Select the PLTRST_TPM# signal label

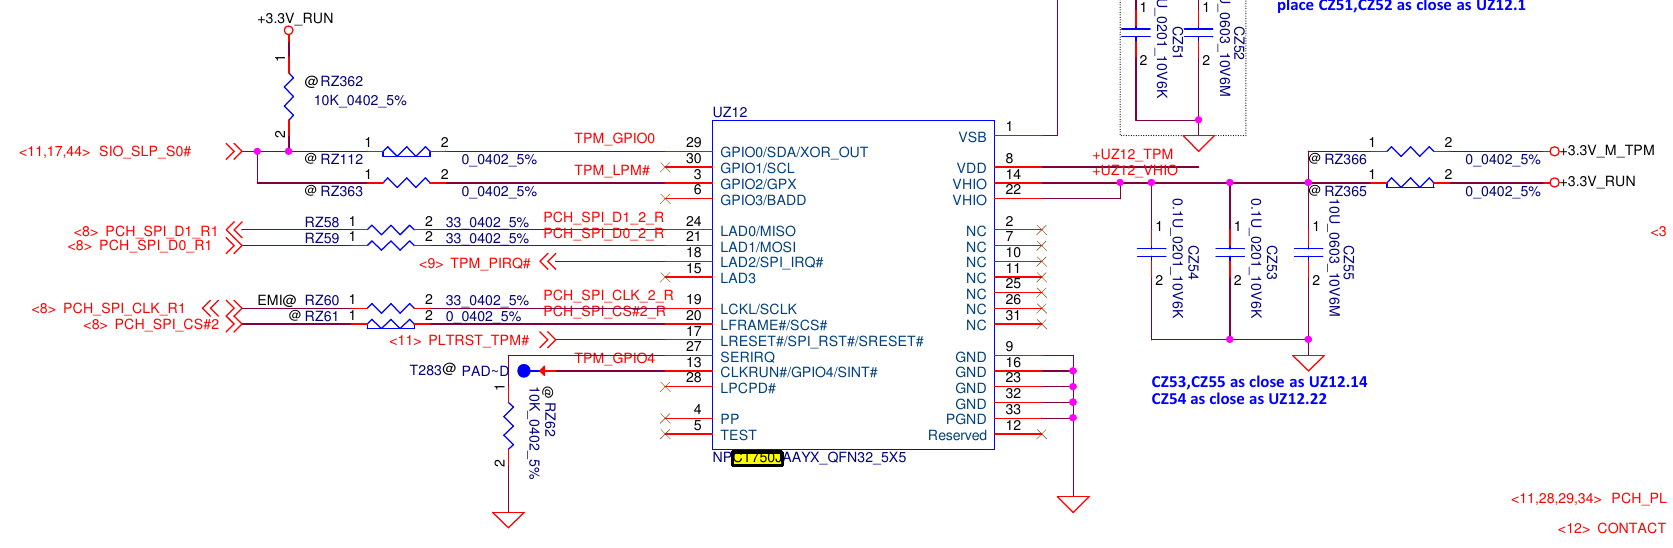tap(478, 341)
